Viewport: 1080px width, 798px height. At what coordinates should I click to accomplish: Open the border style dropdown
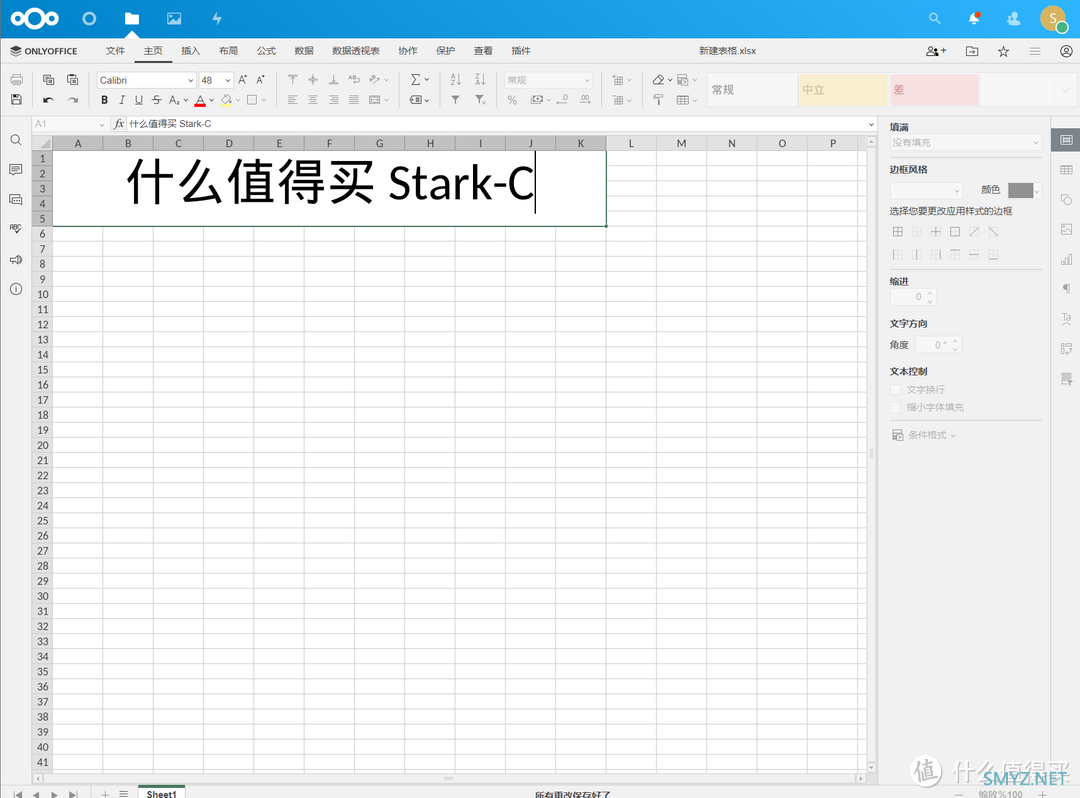click(x=926, y=191)
